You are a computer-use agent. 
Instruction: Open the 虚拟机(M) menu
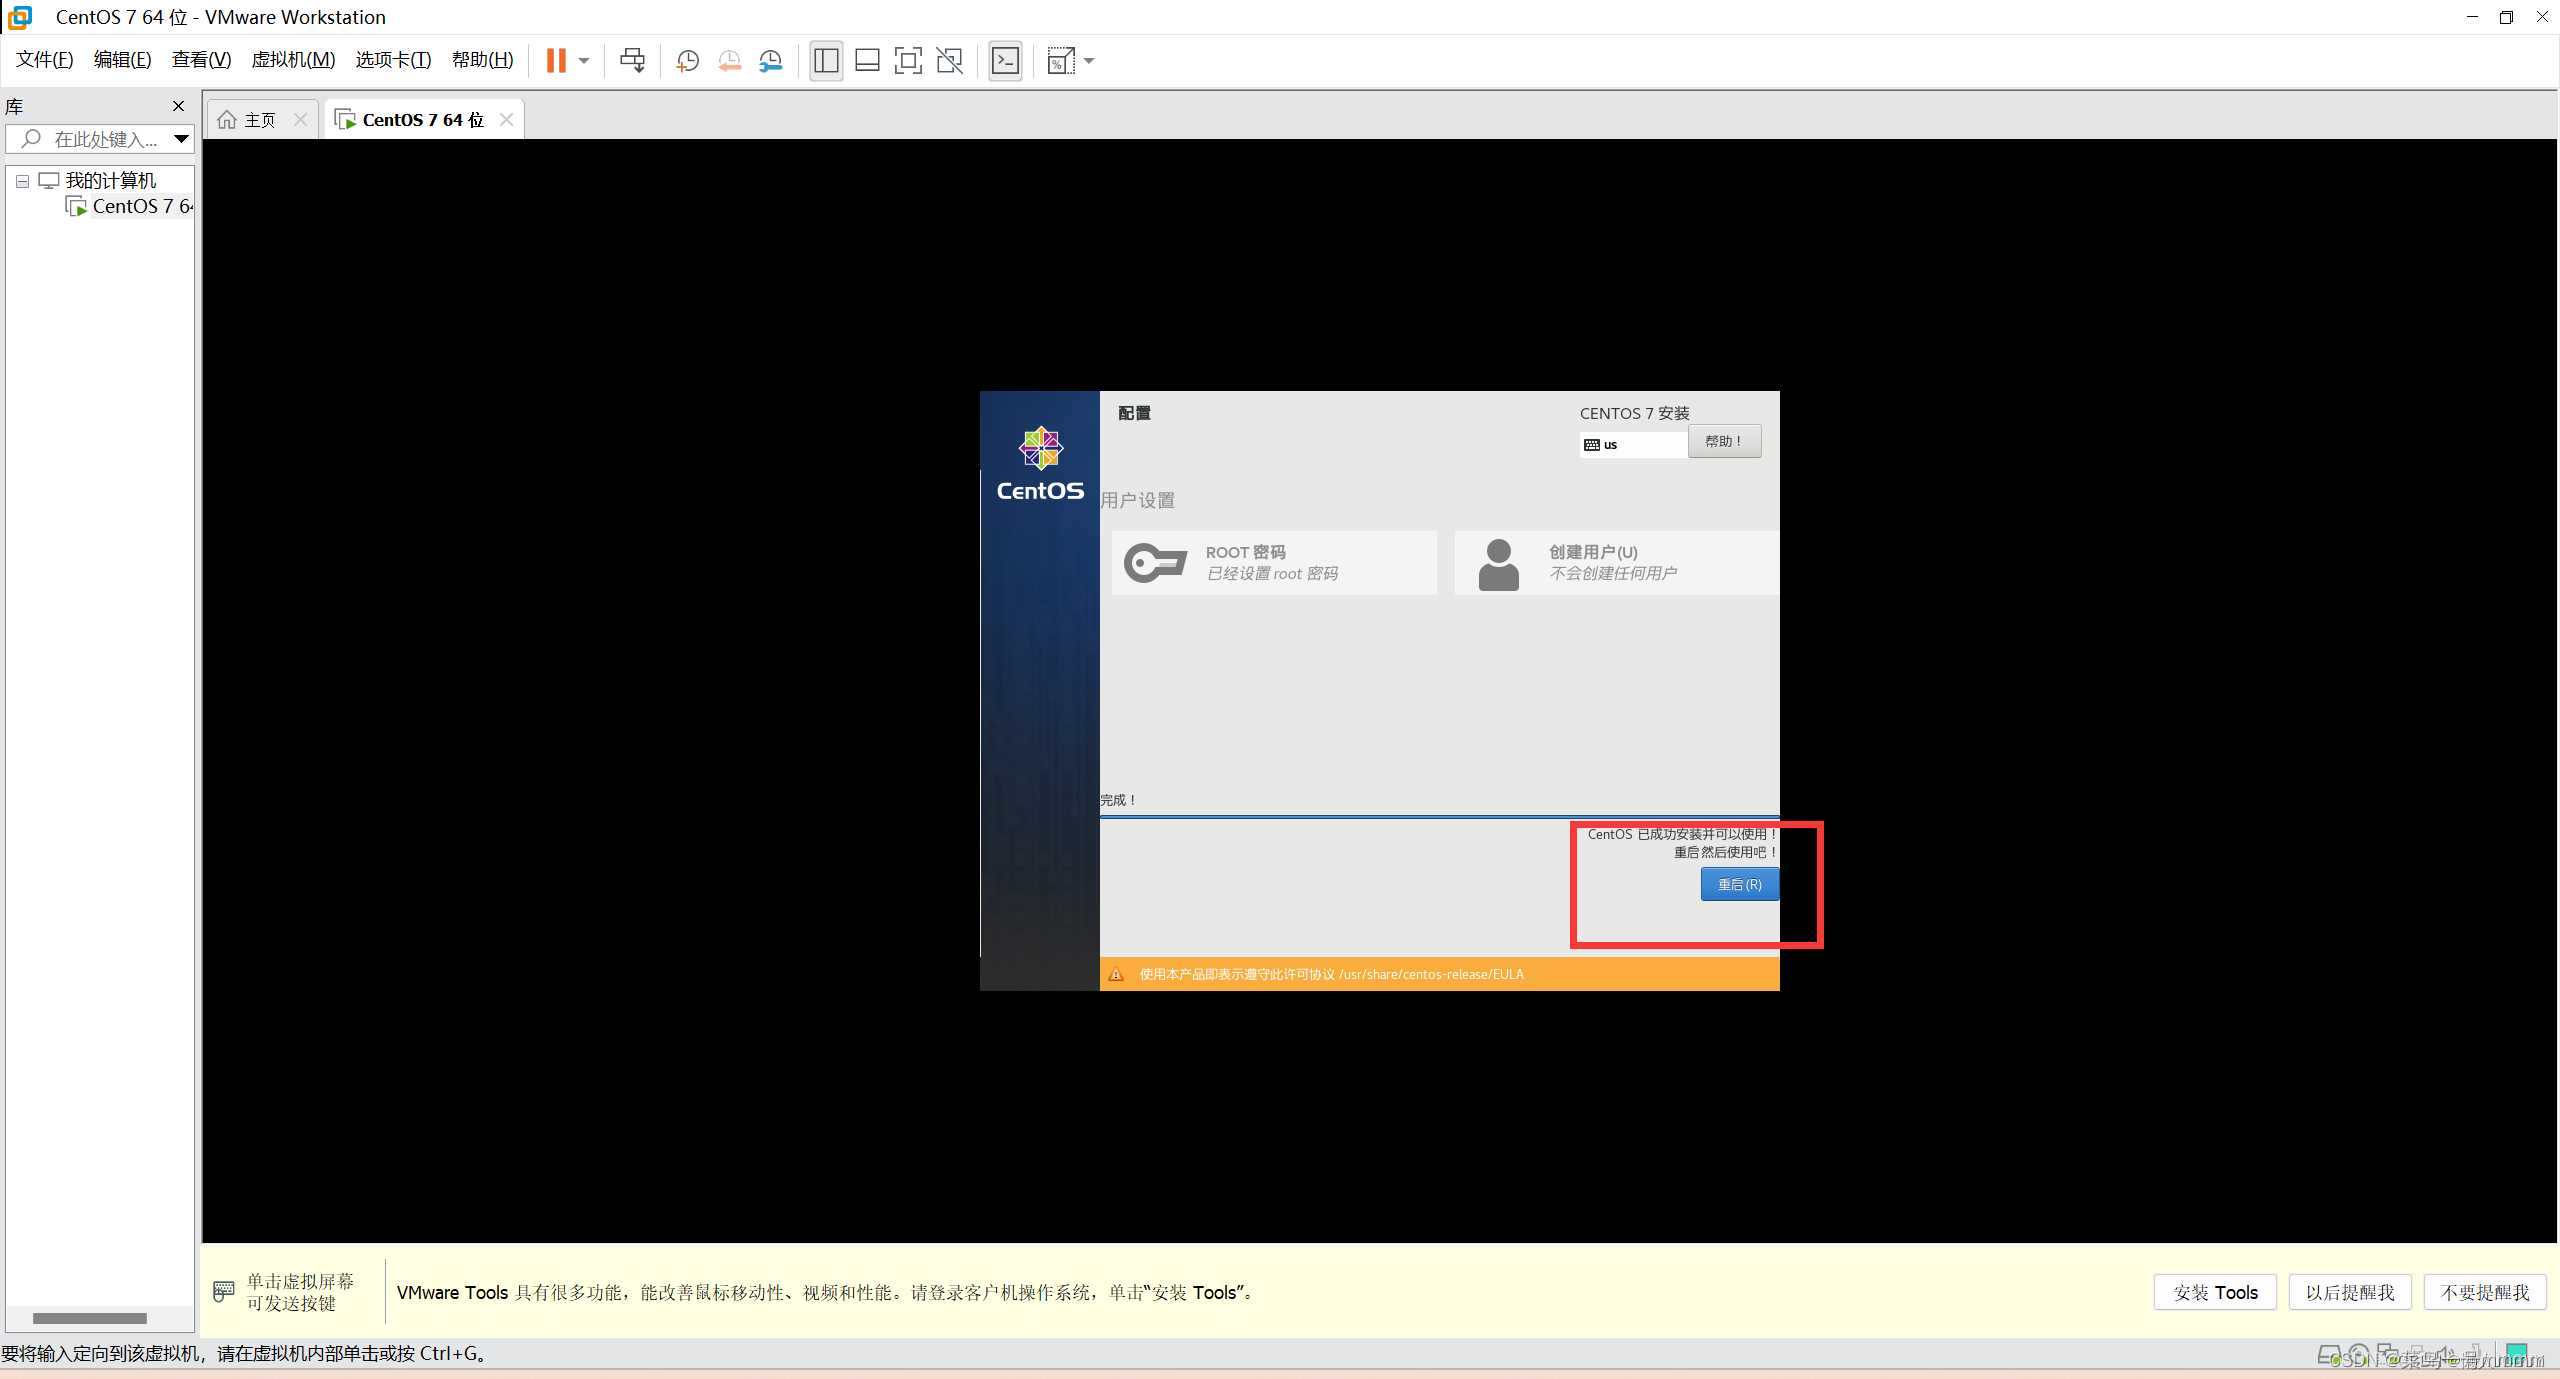coord(292,59)
